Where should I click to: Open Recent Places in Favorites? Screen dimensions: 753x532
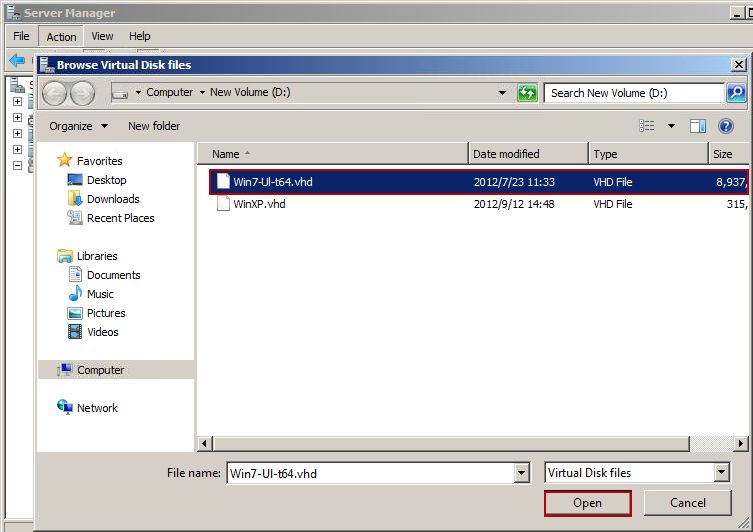click(111, 218)
